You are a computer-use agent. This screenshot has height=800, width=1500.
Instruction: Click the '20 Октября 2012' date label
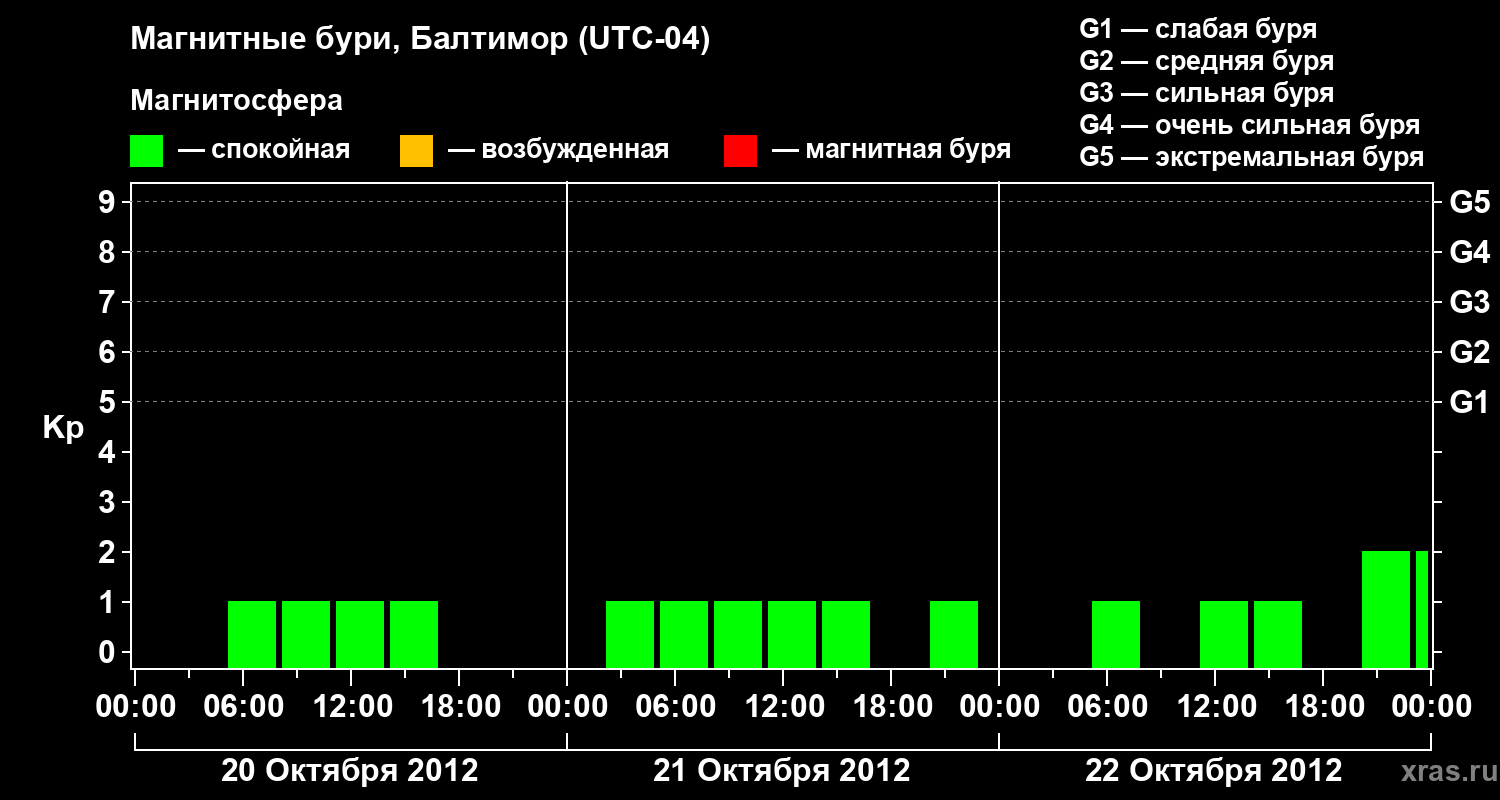click(350, 771)
